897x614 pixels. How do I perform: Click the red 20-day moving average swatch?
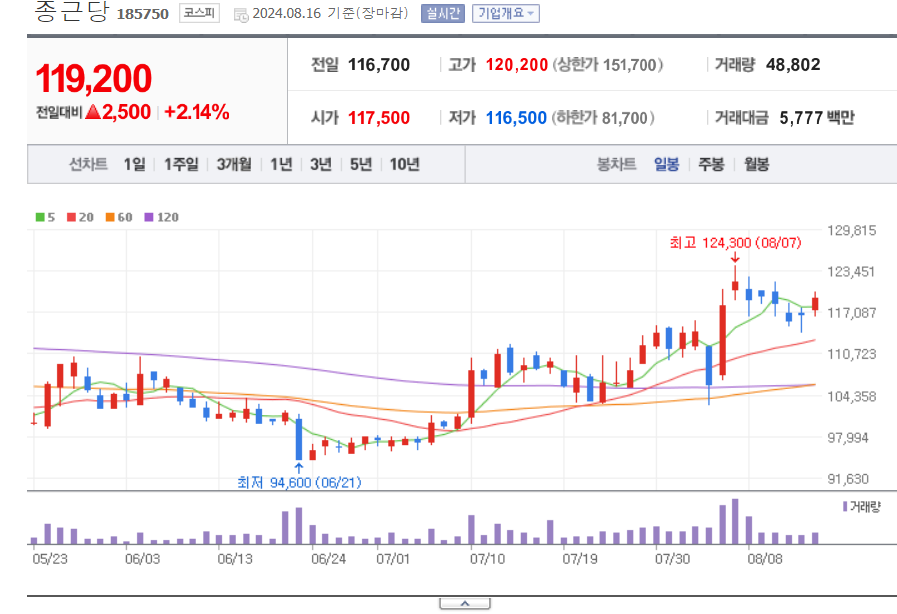(x=72, y=217)
